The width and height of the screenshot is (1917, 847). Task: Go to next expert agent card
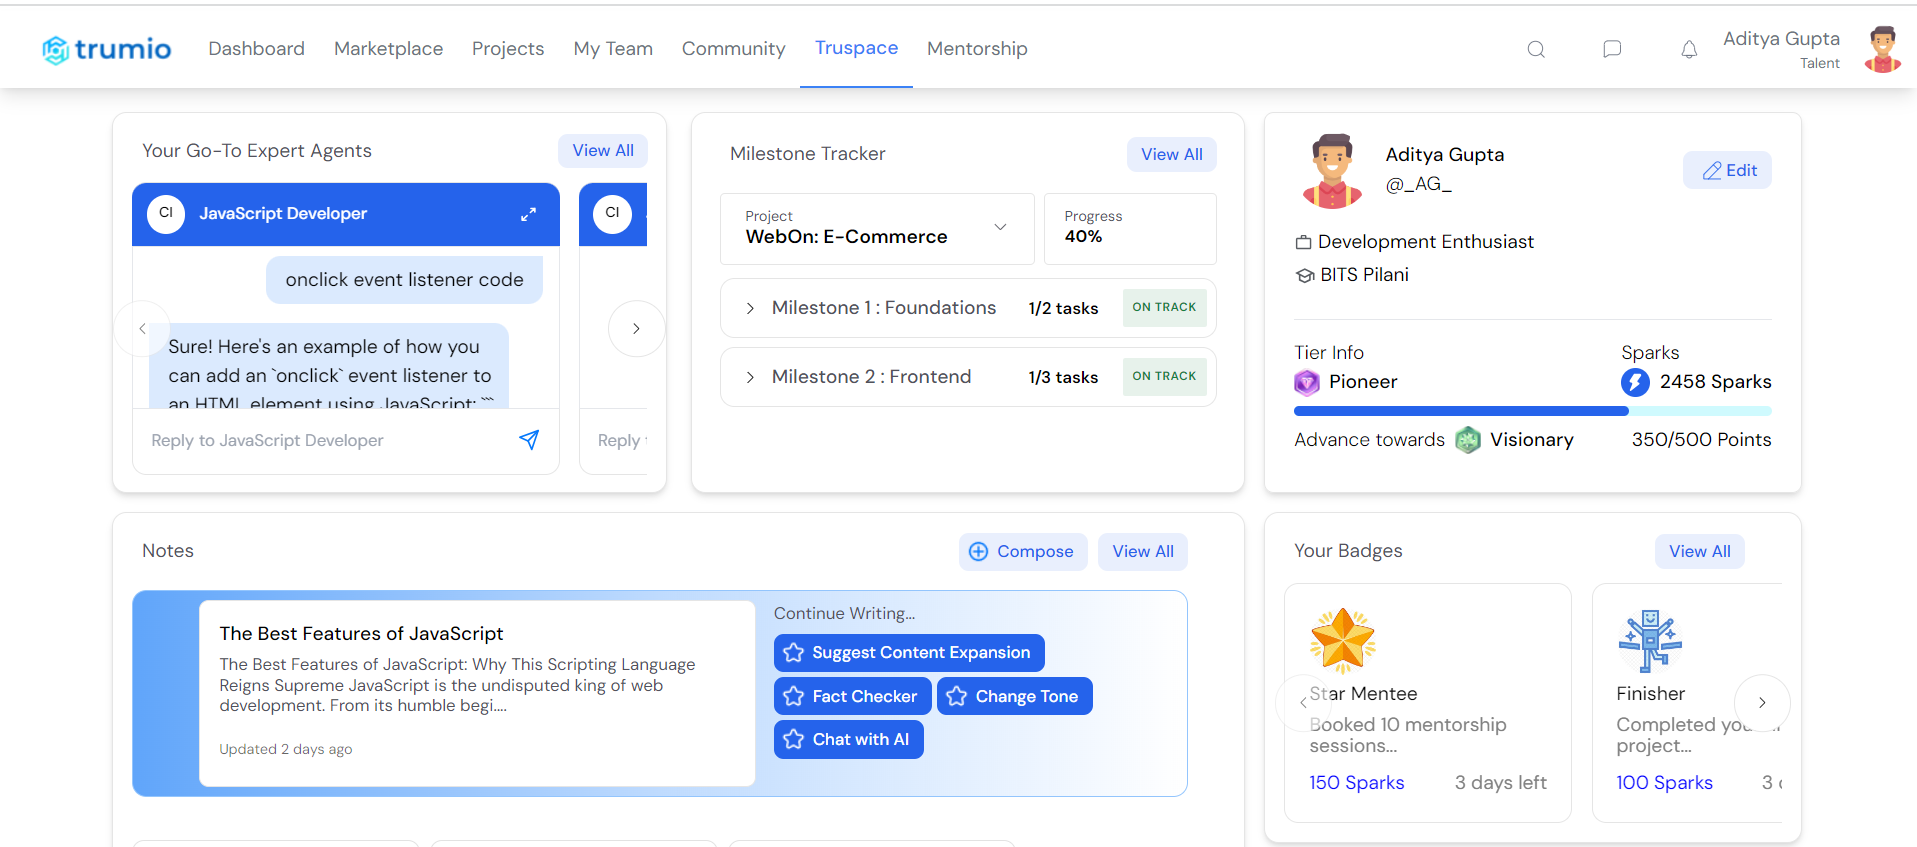[x=636, y=328]
